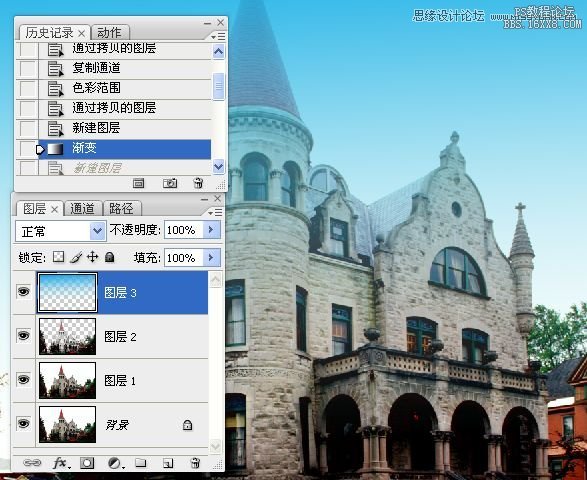Click 图层 3 gradient thumbnail

[67, 293]
